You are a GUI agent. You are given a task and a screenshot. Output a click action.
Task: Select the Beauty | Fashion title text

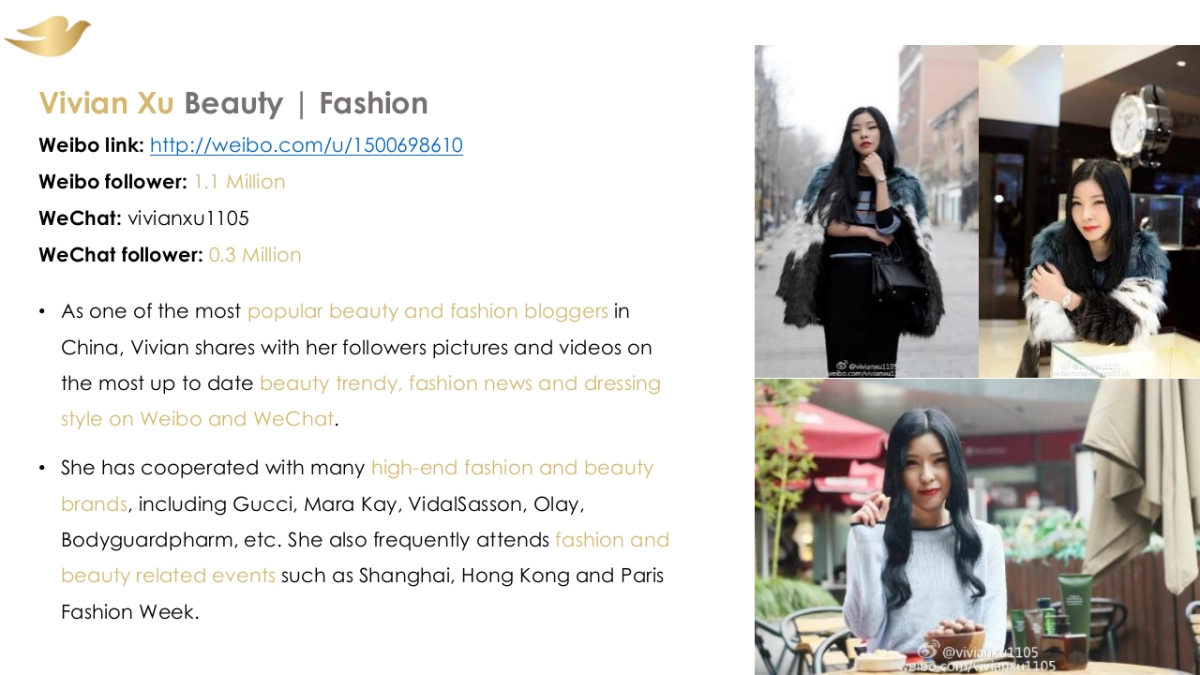coord(306,103)
